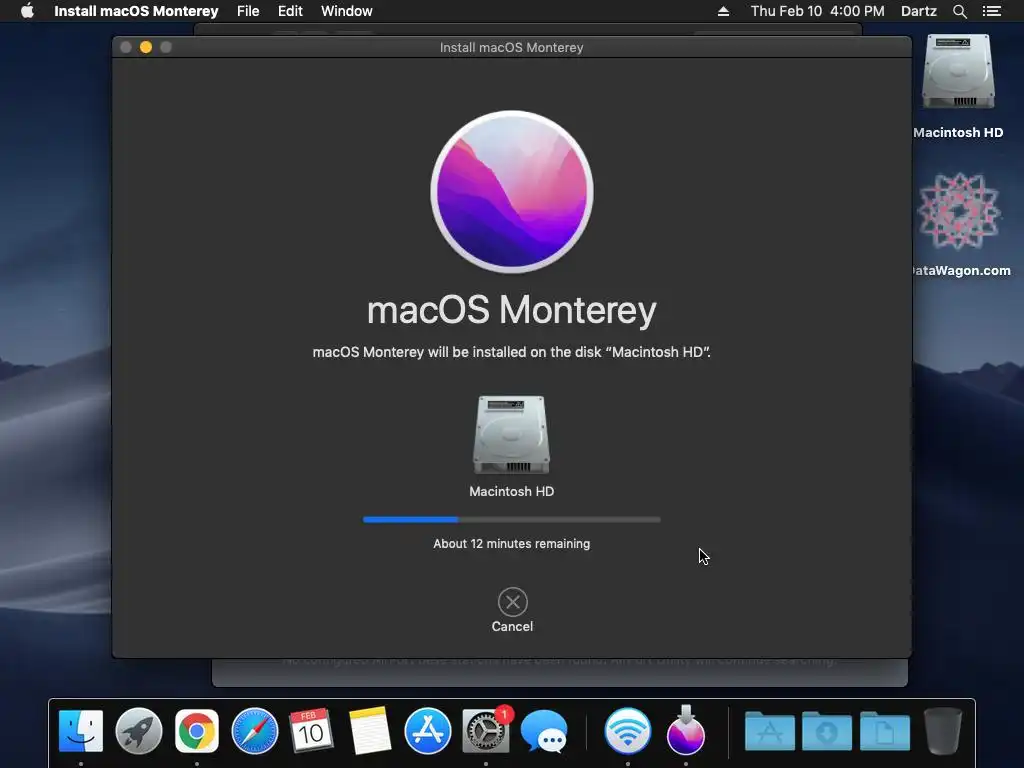Open Finder from the Dock

point(81,731)
